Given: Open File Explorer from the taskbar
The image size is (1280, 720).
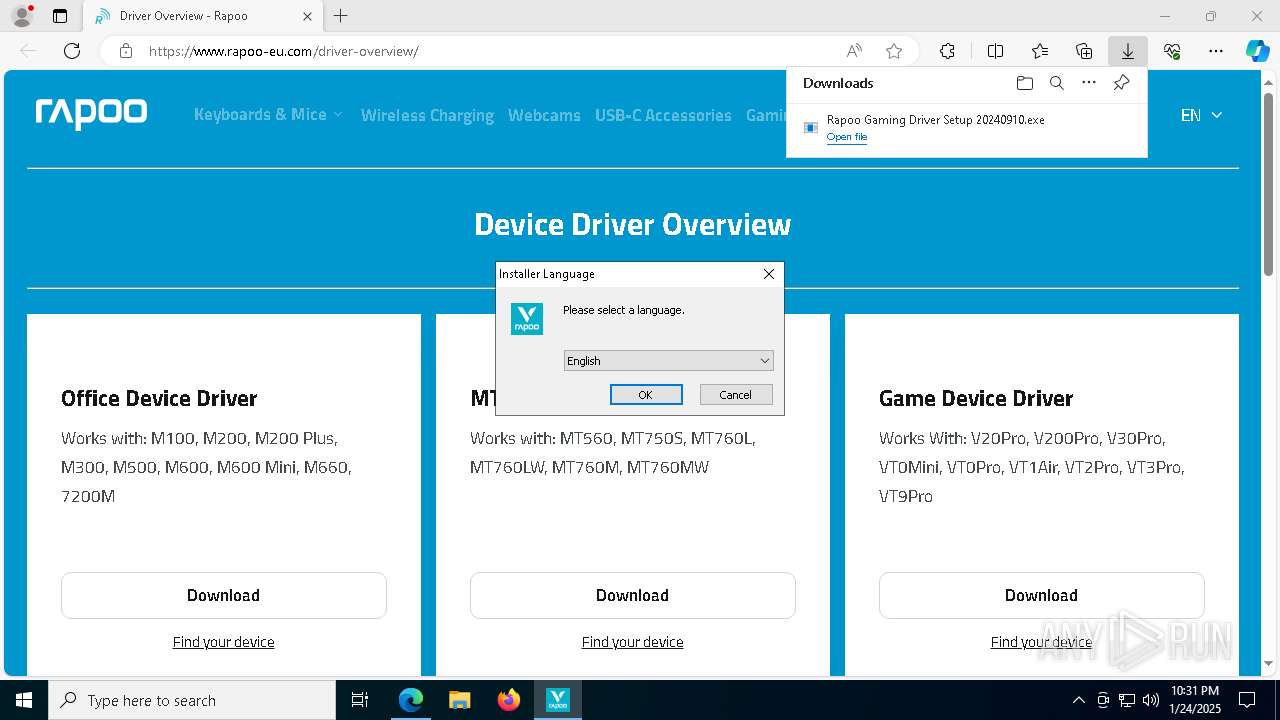Looking at the screenshot, I should 459,700.
